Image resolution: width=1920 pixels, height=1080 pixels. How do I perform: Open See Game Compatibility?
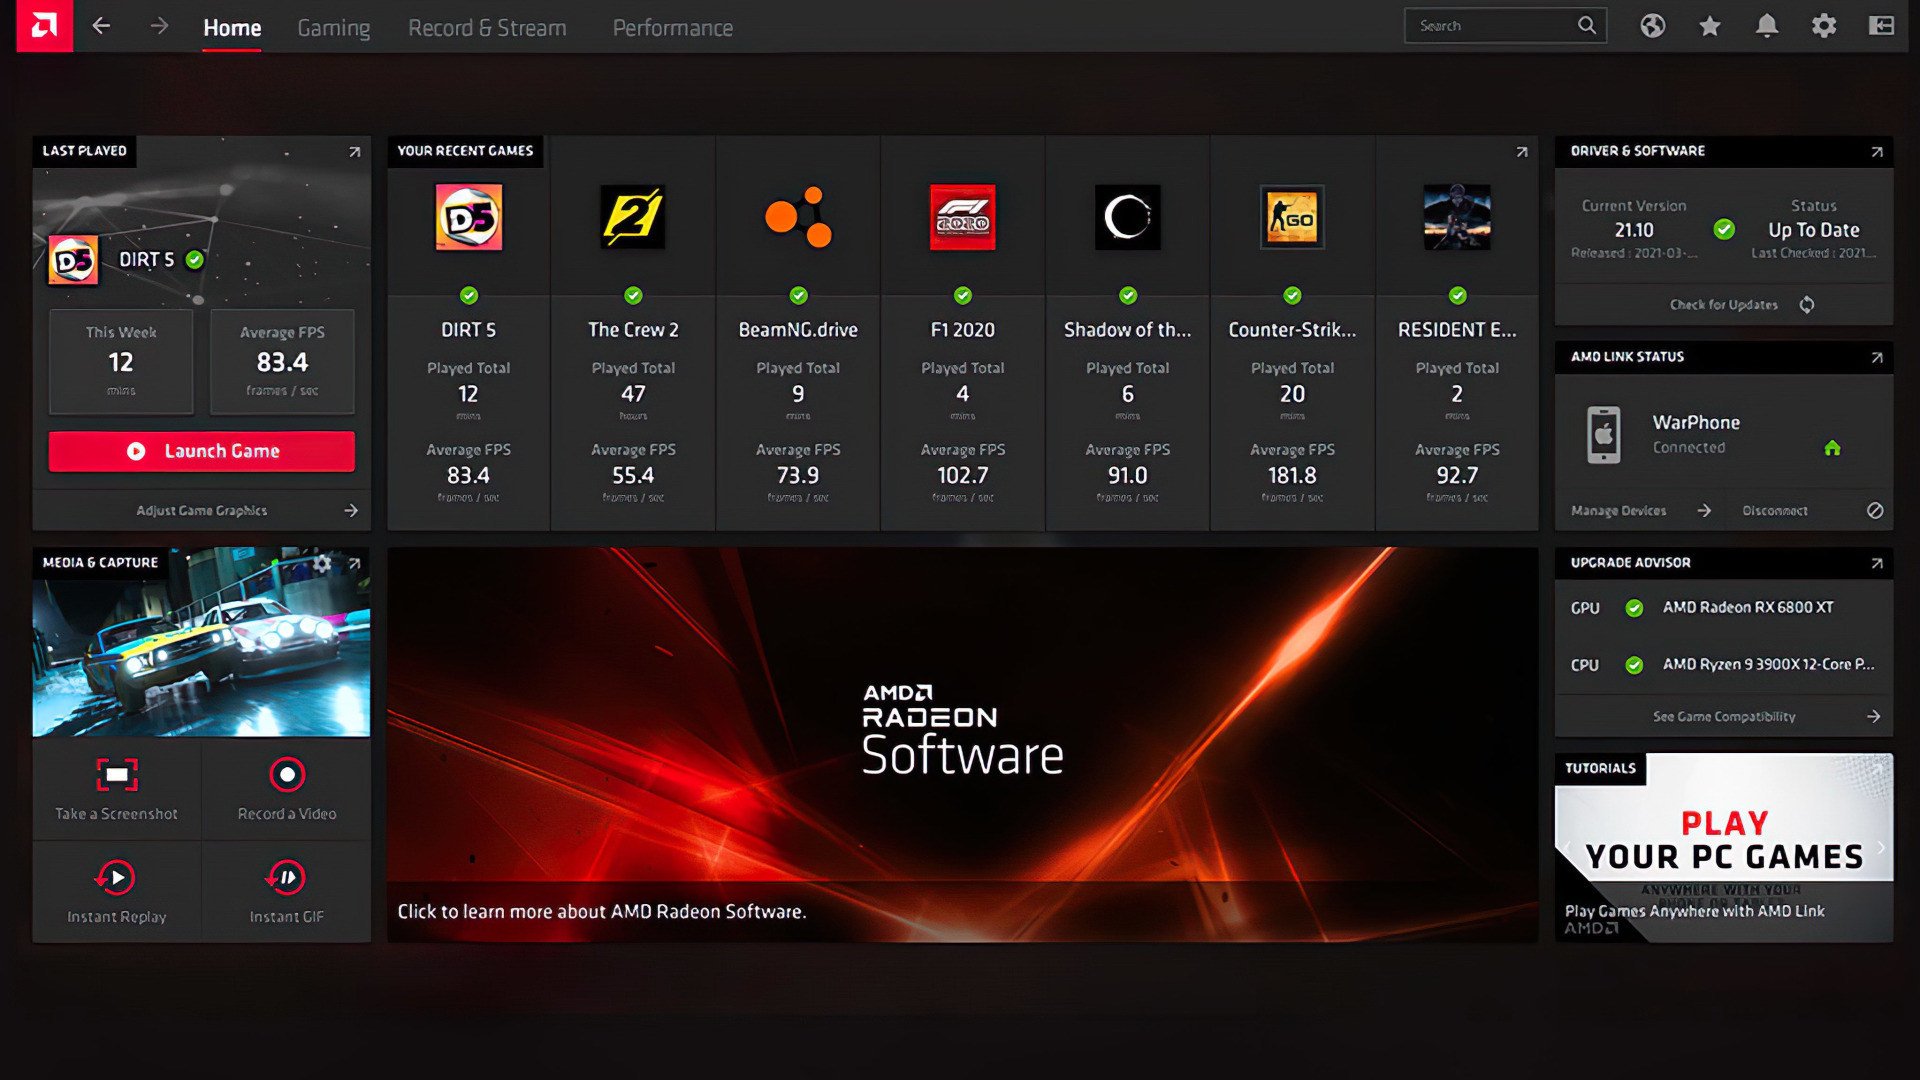coord(1723,716)
